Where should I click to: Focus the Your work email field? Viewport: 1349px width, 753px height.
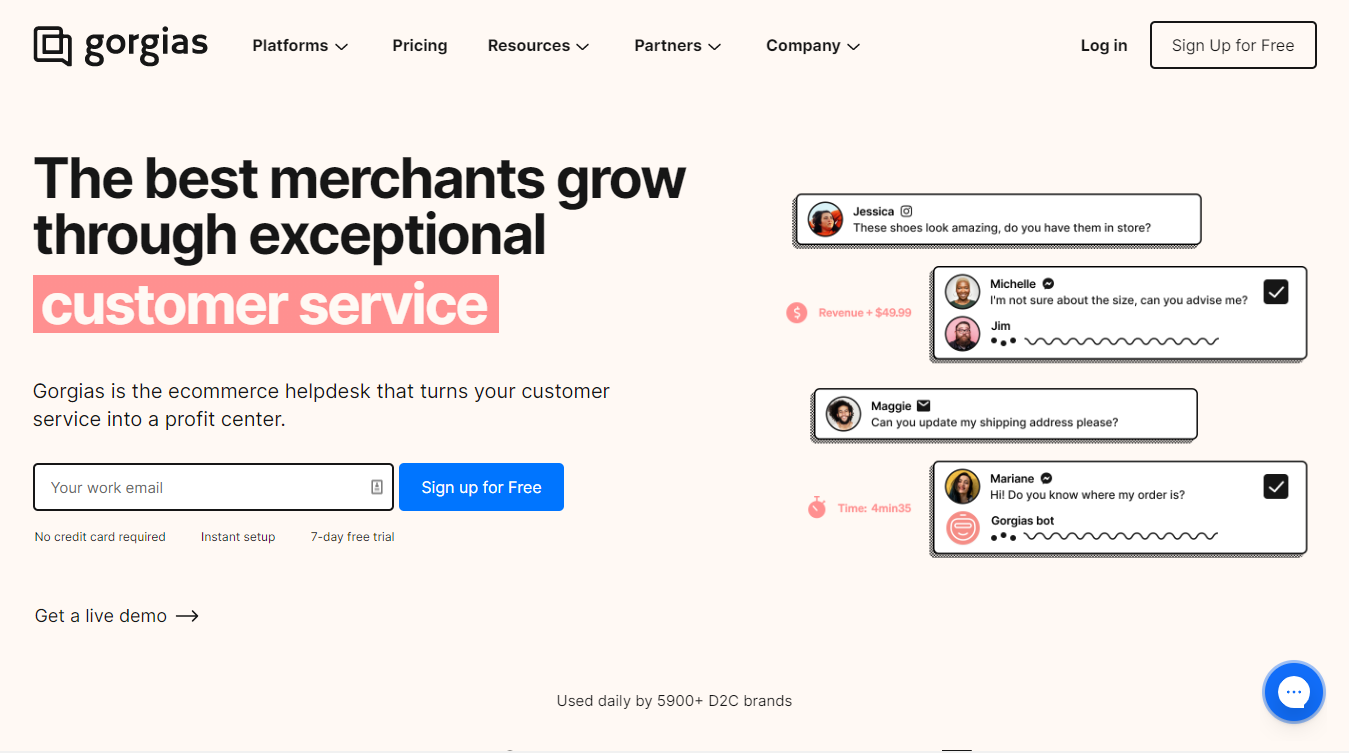click(213, 487)
